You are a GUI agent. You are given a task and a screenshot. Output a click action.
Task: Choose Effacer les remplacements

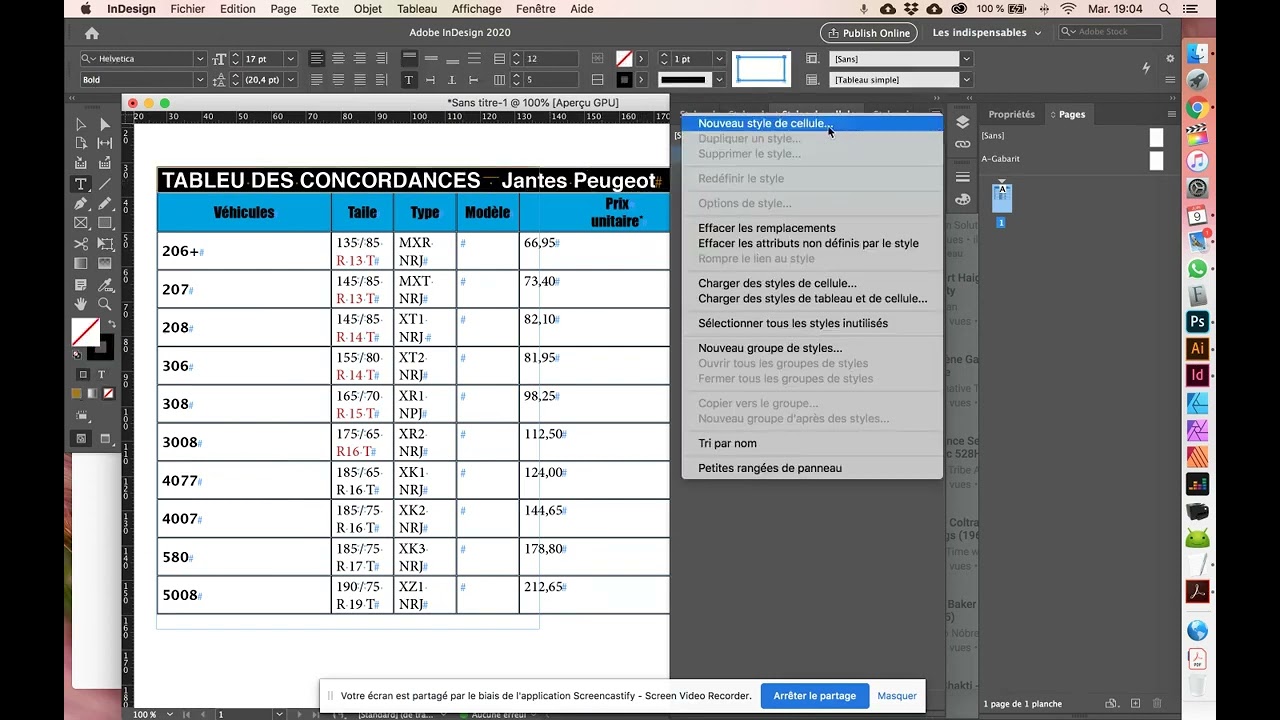tap(767, 228)
